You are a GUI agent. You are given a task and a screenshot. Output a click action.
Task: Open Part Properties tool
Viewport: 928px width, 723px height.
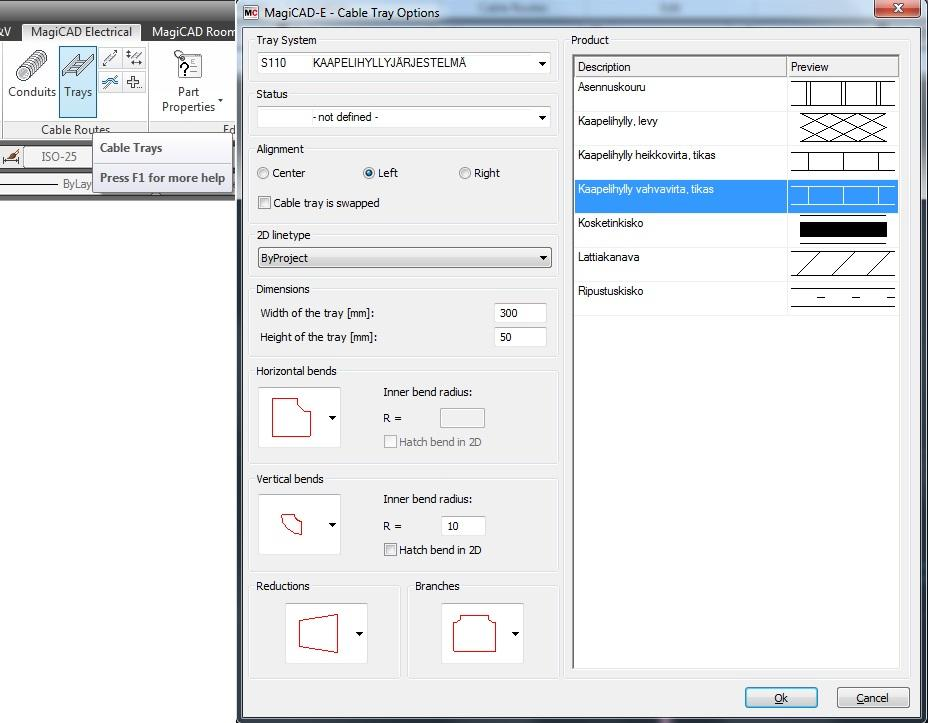(188, 81)
